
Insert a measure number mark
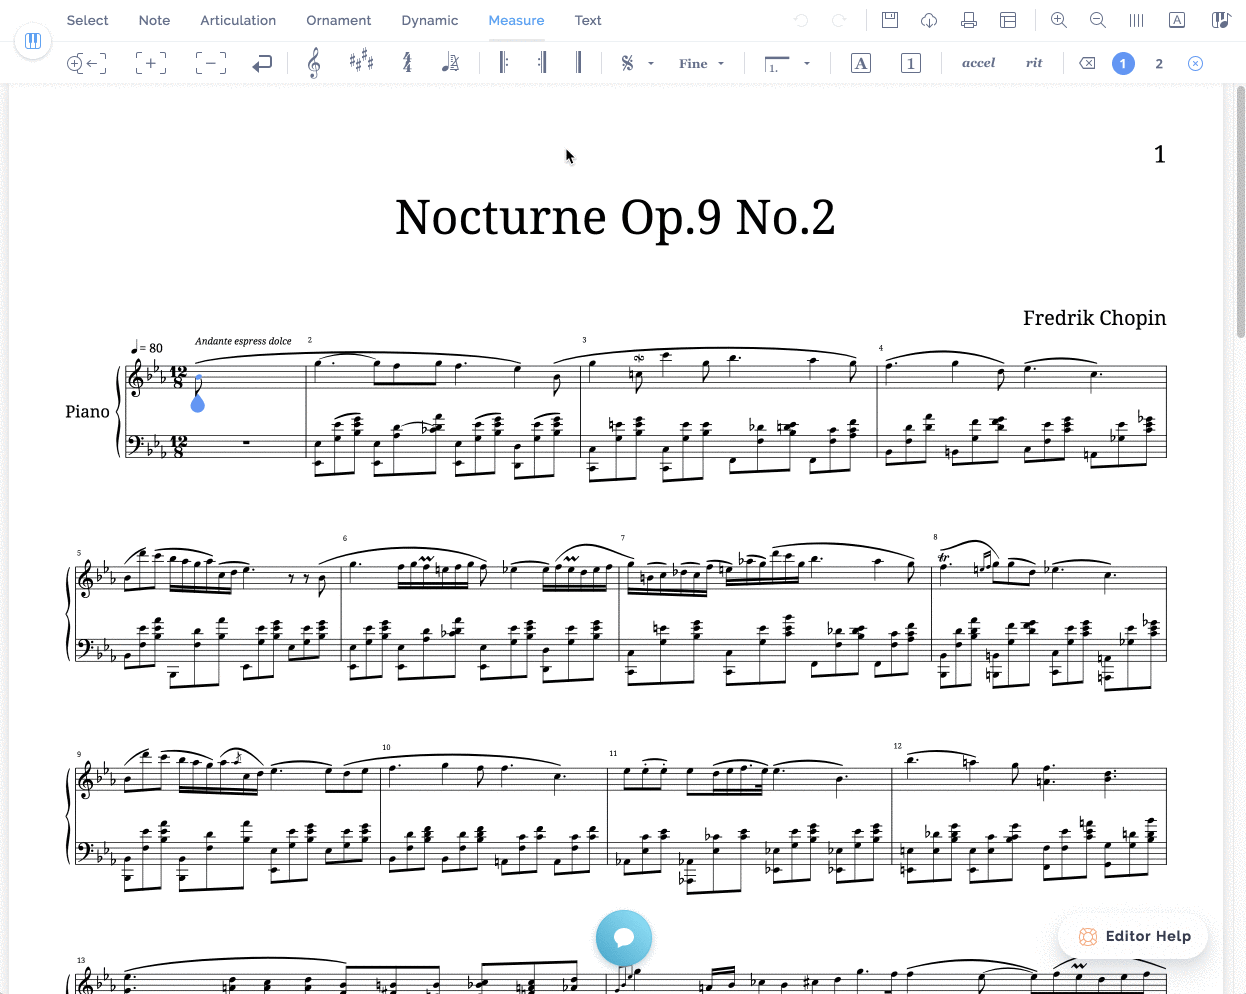911,63
